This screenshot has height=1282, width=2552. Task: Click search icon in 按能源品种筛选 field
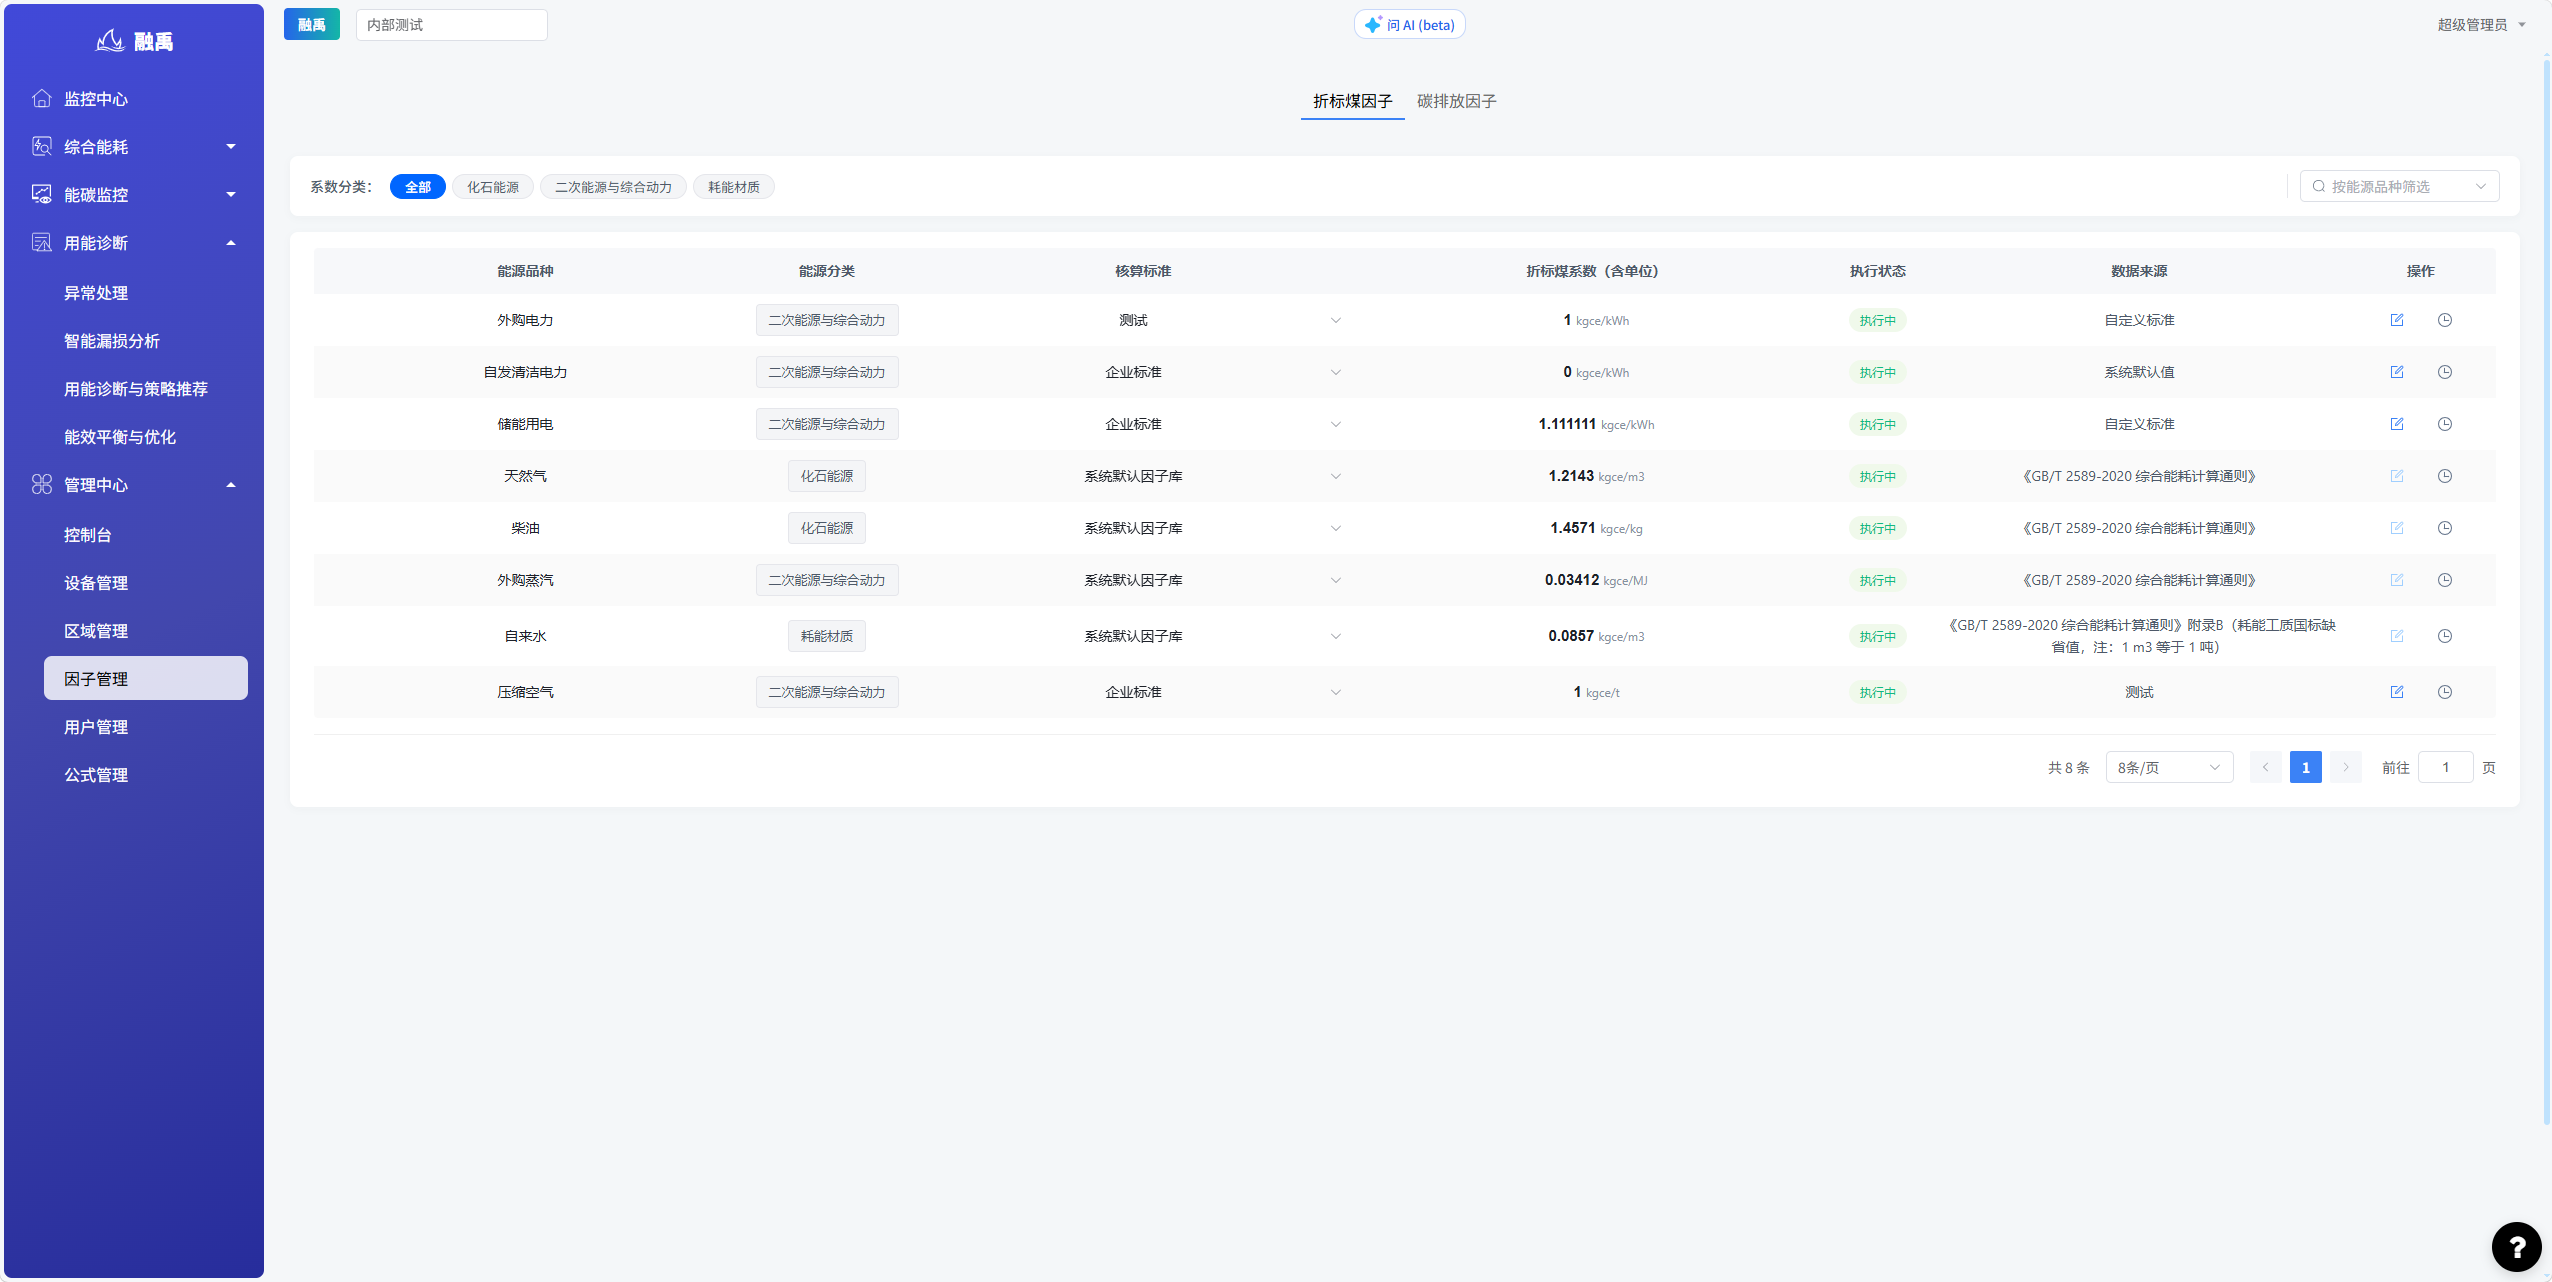pyautogui.click(x=2318, y=186)
